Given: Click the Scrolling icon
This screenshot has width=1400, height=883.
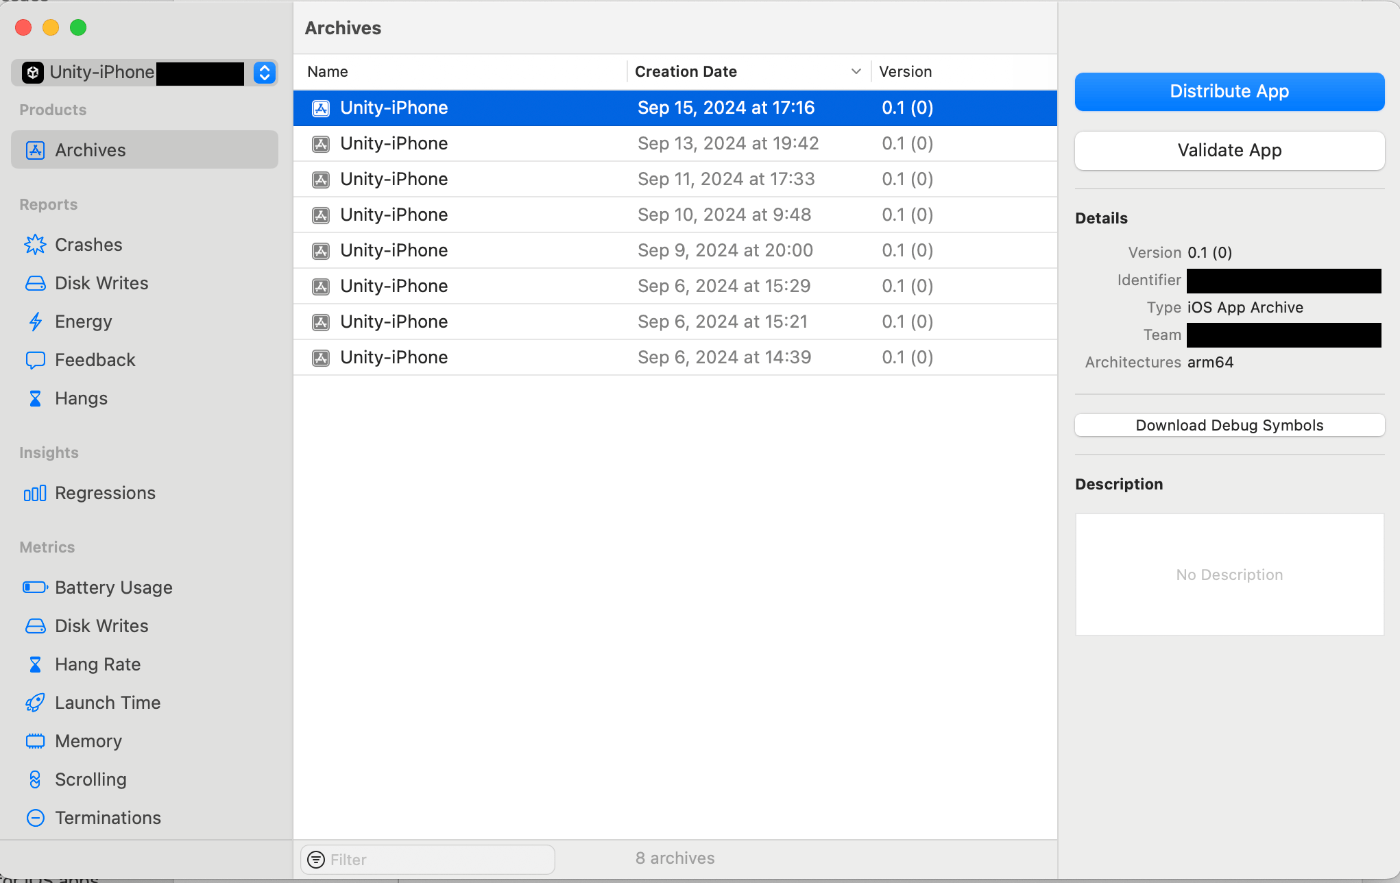Looking at the screenshot, I should (35, 779).
